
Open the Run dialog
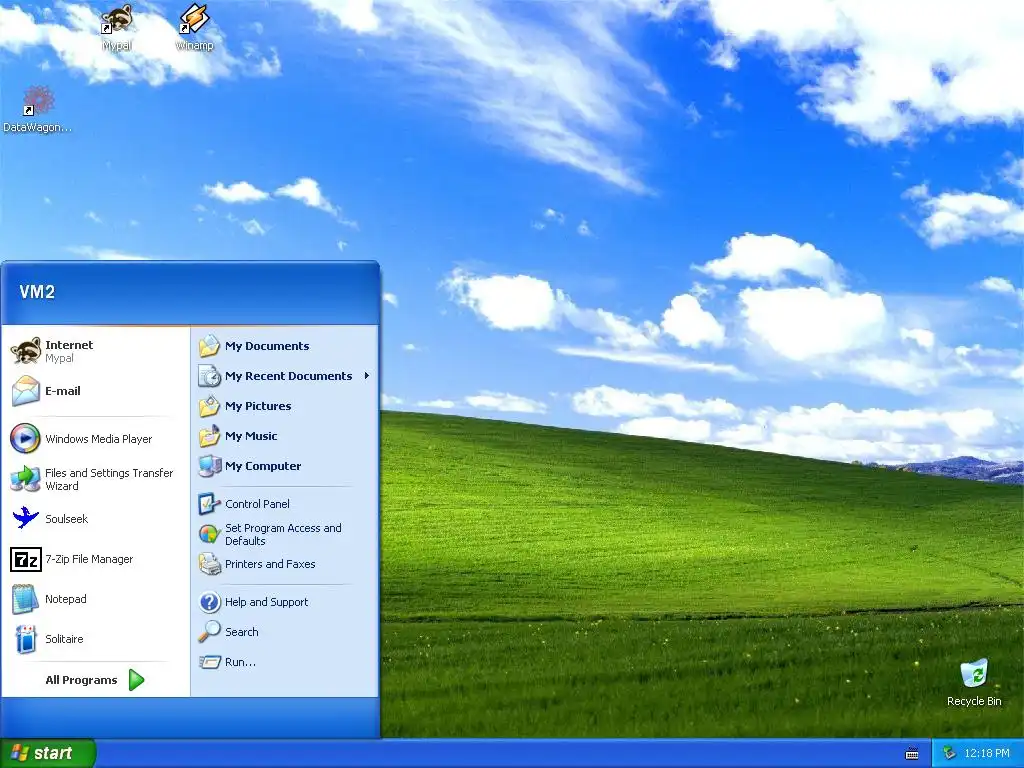[284, 662]
